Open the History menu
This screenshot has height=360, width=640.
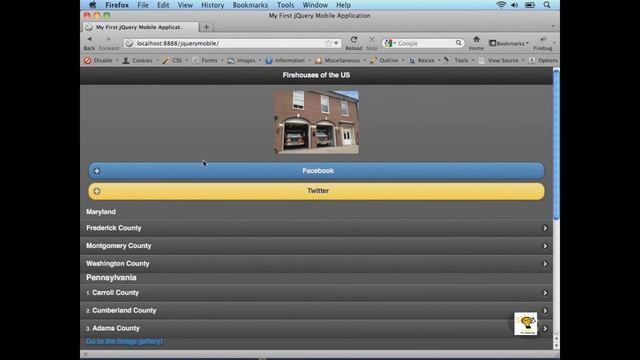click(x=213, y=5)
